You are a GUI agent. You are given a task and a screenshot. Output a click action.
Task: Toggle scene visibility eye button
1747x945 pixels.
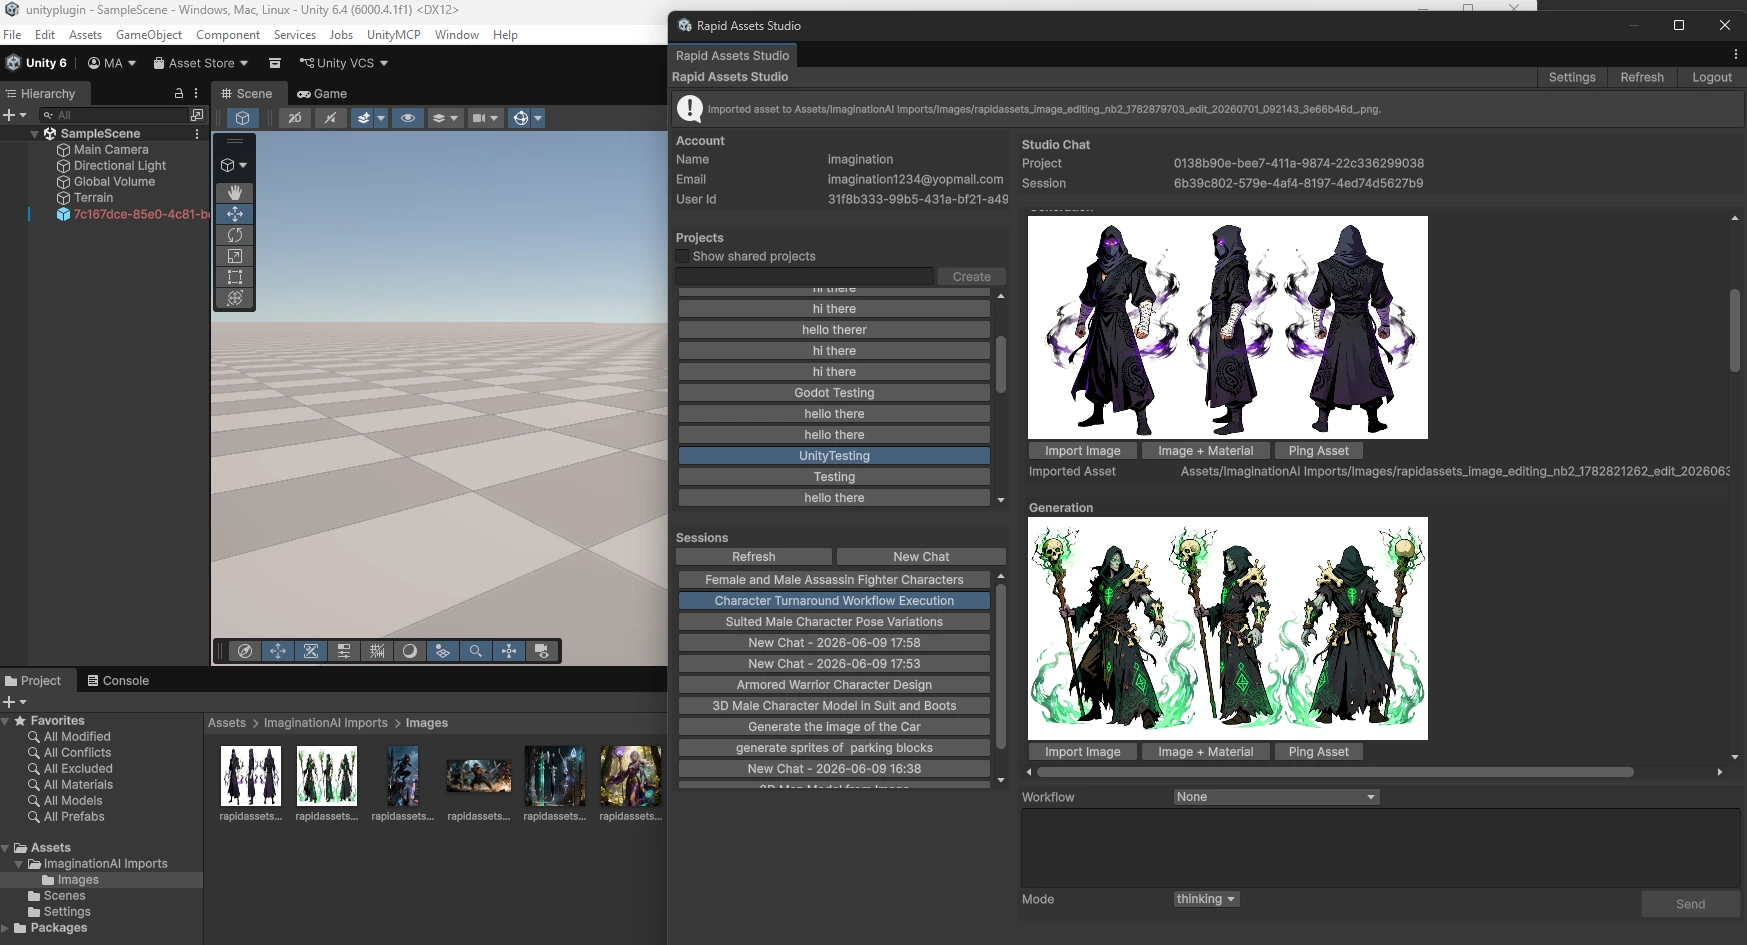click(x=408, y=118)
